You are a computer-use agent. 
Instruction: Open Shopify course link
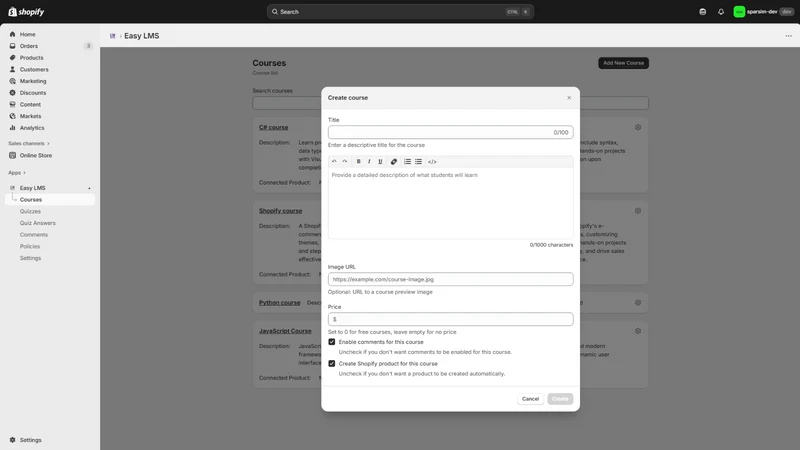coord(281,211)
